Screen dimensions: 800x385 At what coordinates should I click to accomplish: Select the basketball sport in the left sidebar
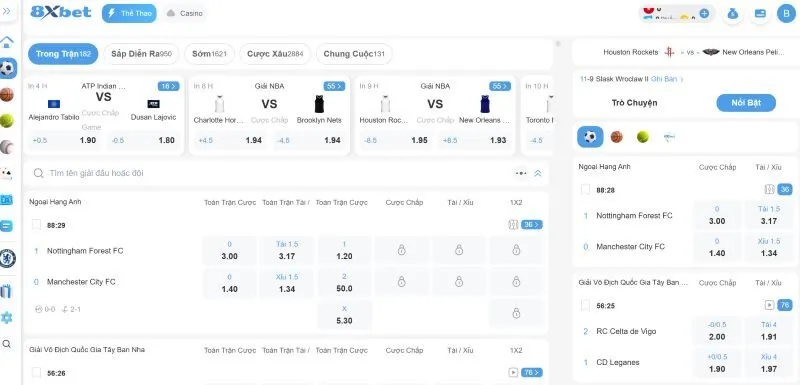[x=7, y=95]
